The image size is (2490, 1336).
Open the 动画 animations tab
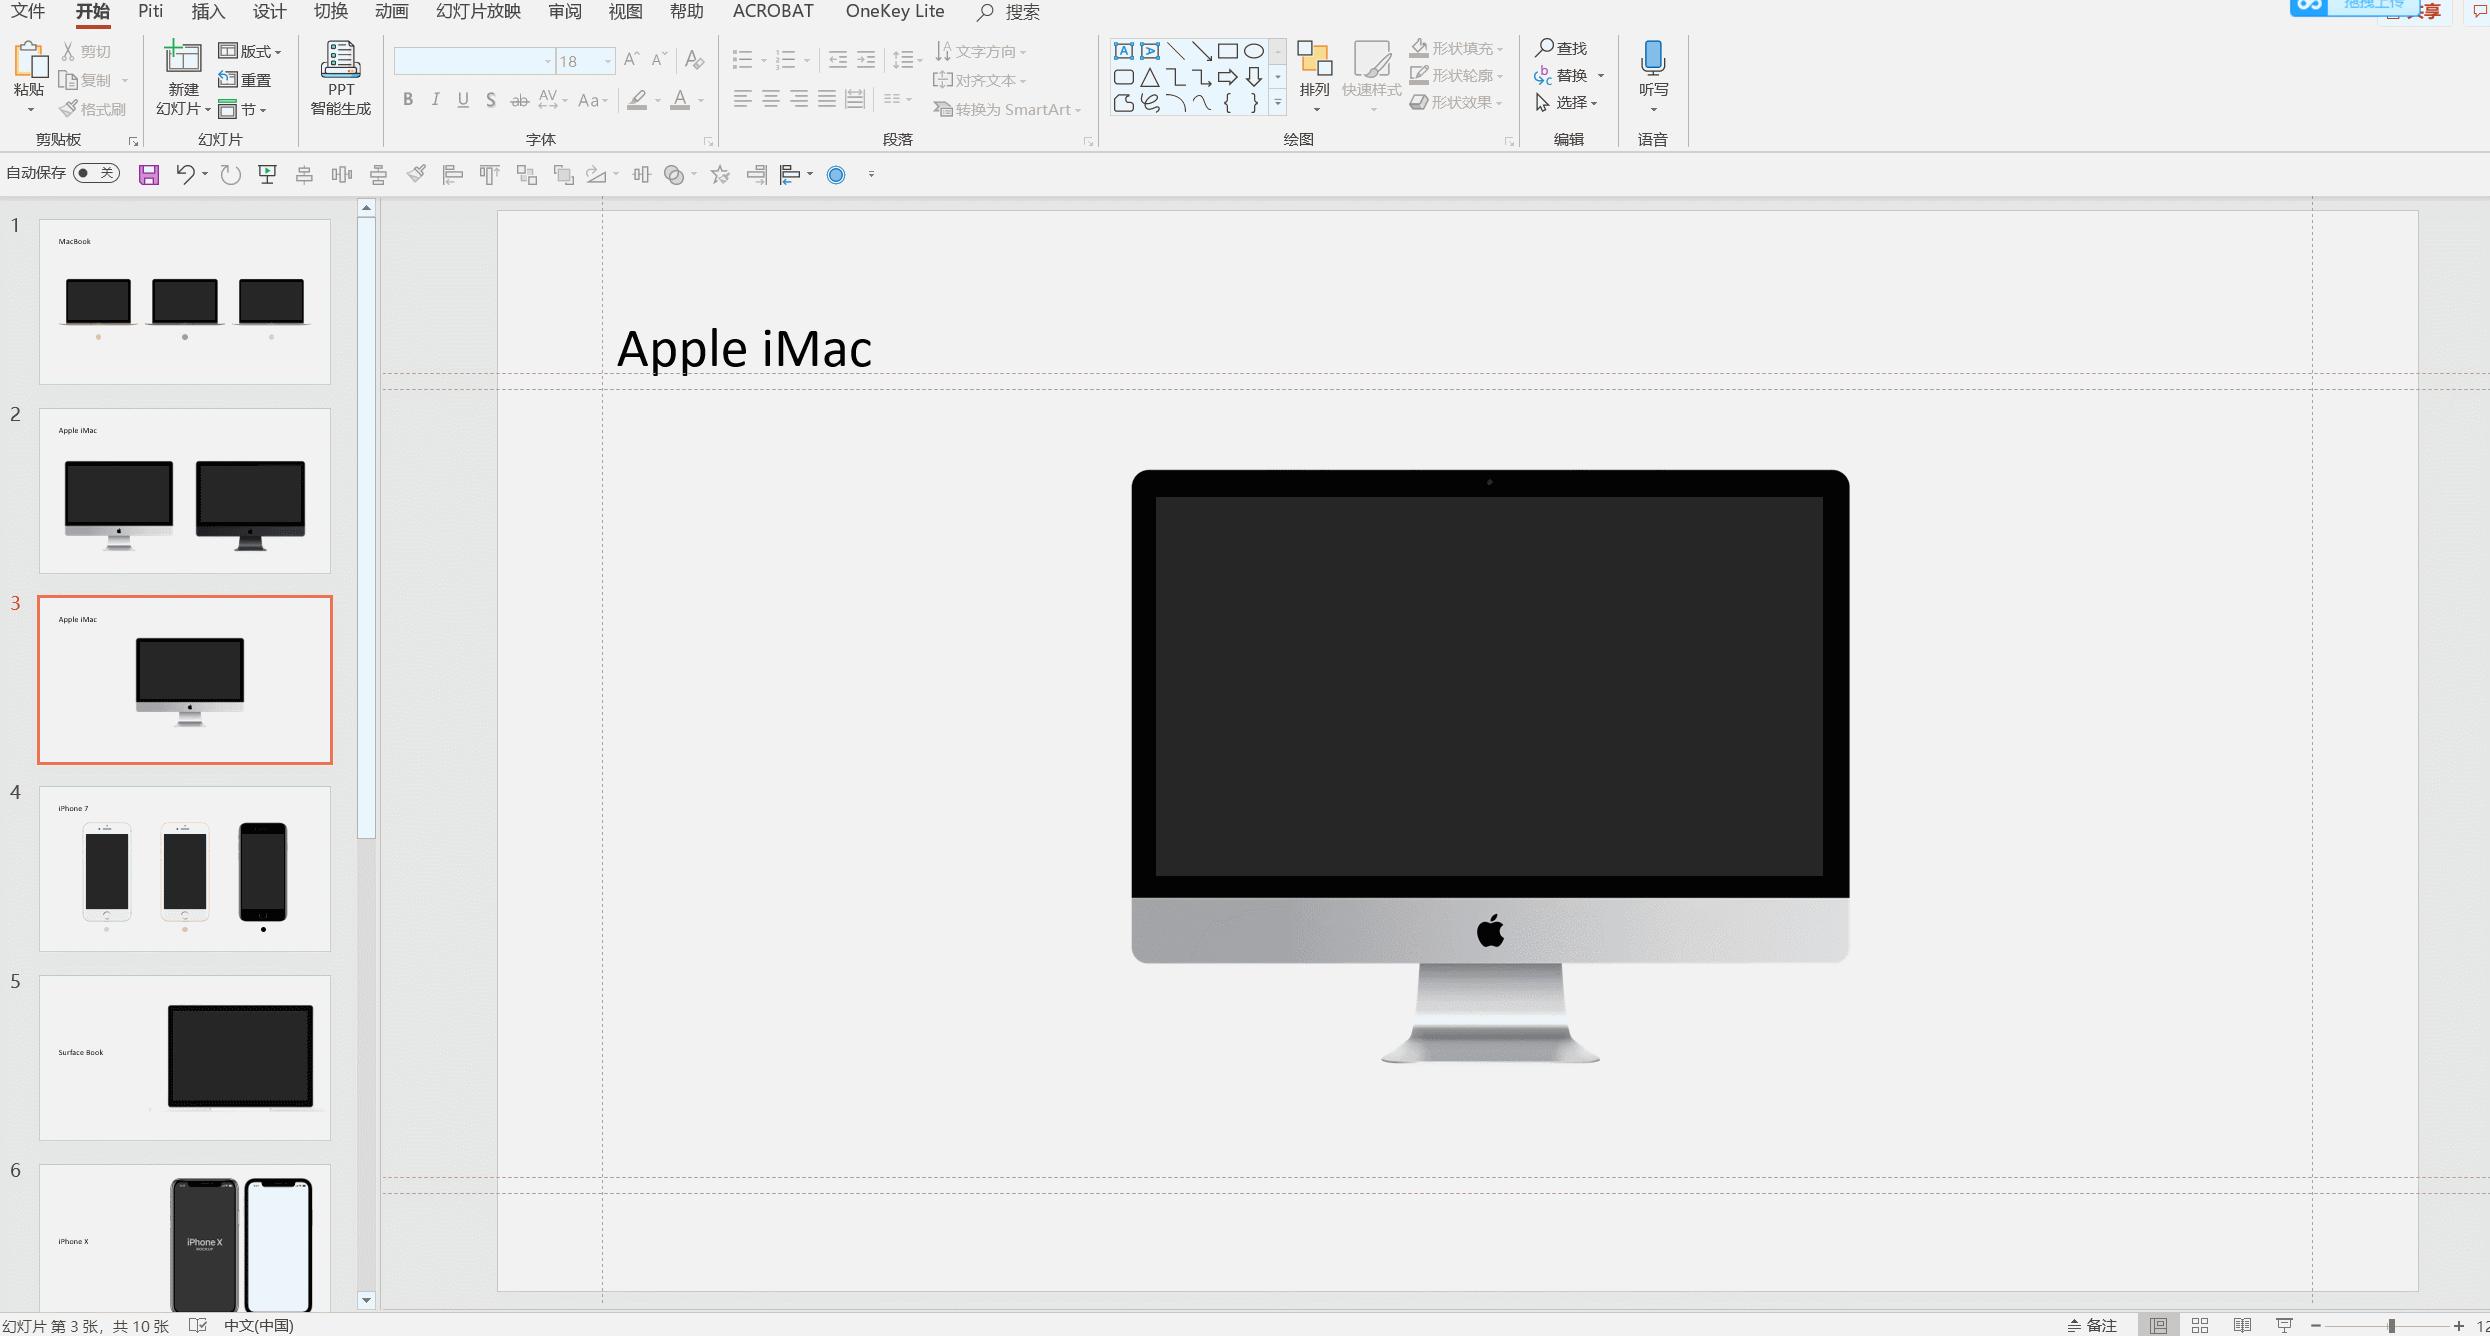pos(391,12)
